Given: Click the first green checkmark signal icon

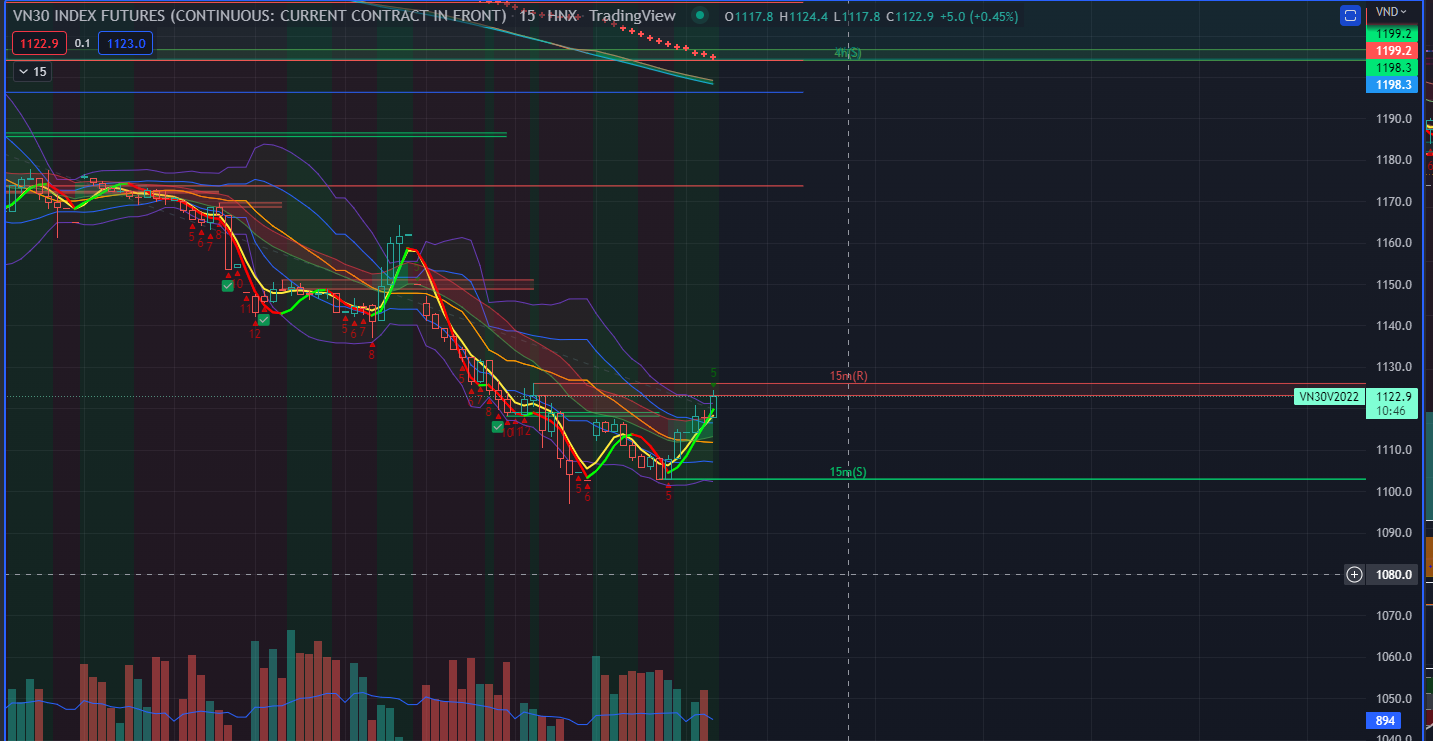Looking at the screenshot, I should coord(228,286).
